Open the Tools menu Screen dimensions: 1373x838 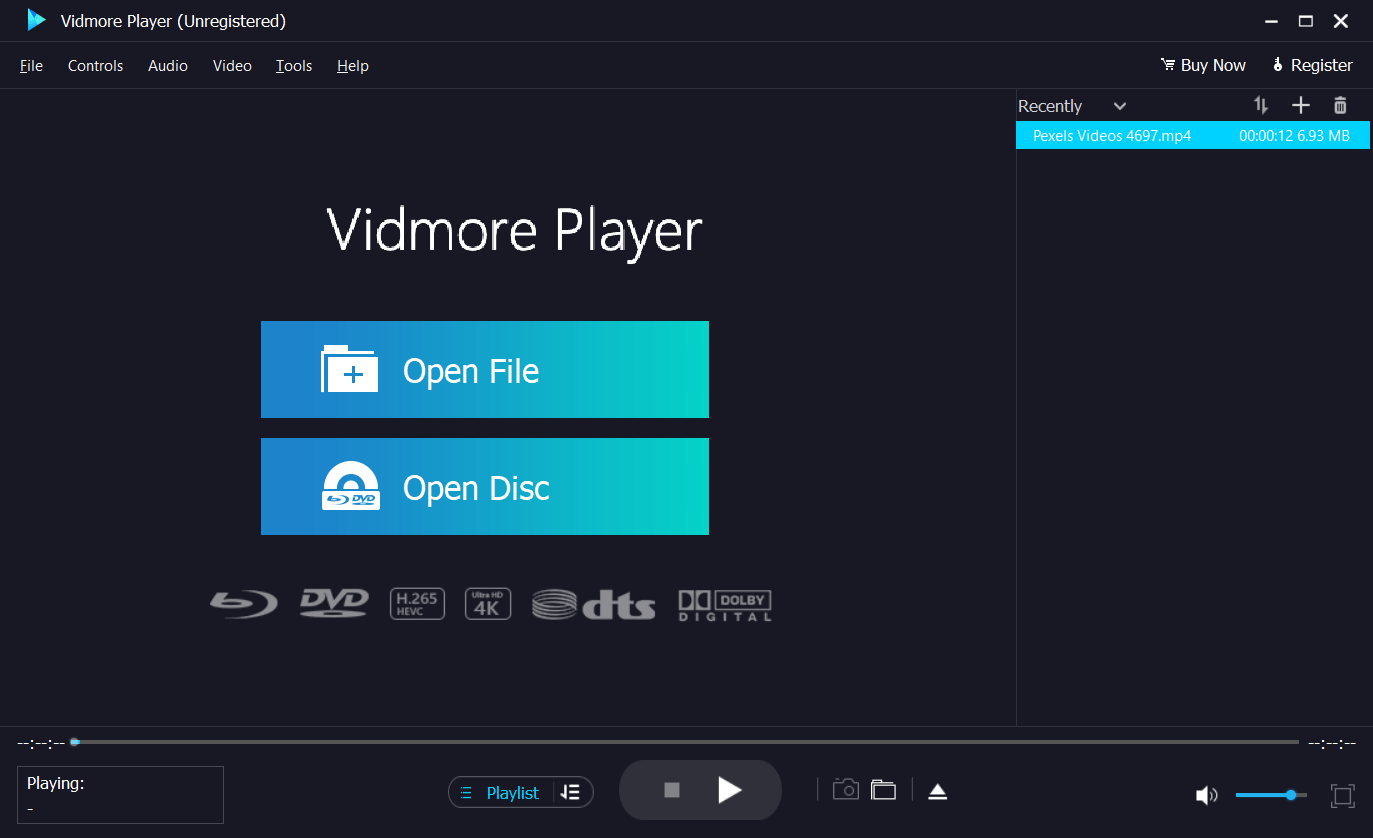pyautogui.click(x=294, y=66)
